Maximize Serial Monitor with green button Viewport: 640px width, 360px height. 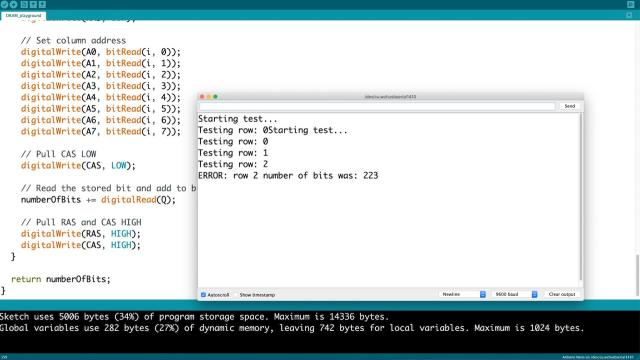pyautogui.click(x=216, y=97)
